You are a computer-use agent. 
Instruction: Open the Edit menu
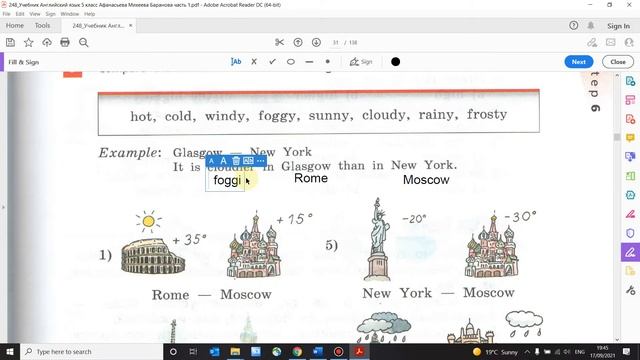click(x=20, y=14)
